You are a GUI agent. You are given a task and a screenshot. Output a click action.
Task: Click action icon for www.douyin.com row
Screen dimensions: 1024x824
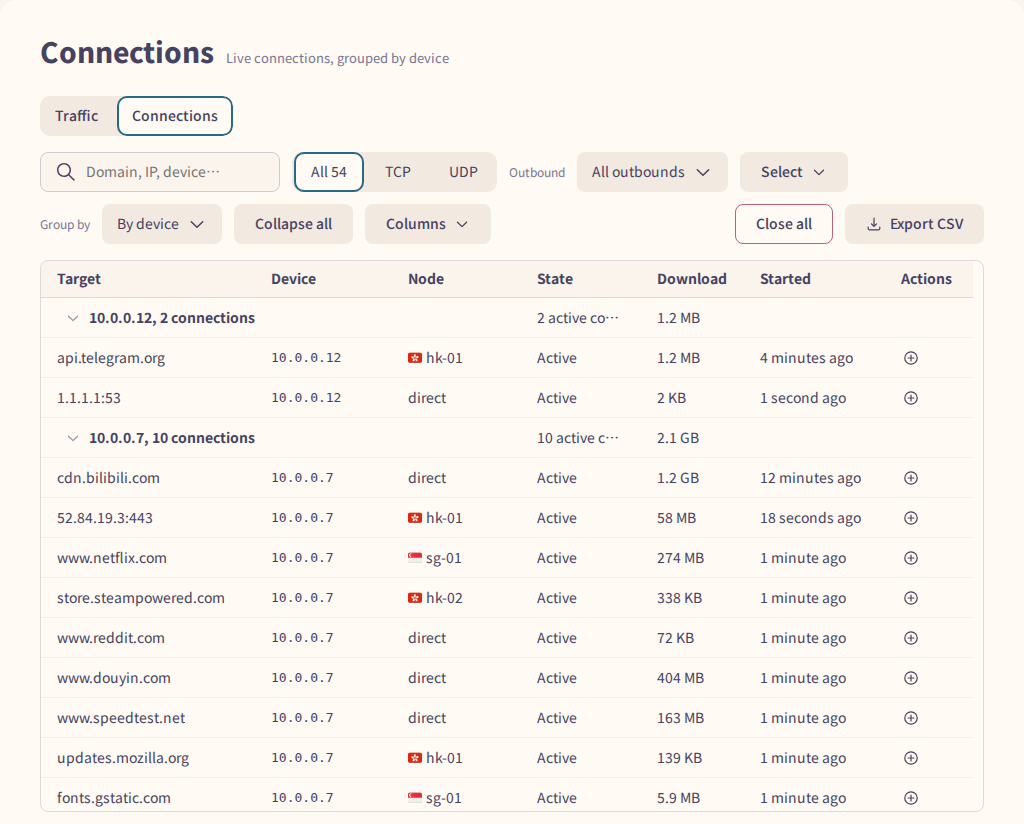(x=910, y=678)
